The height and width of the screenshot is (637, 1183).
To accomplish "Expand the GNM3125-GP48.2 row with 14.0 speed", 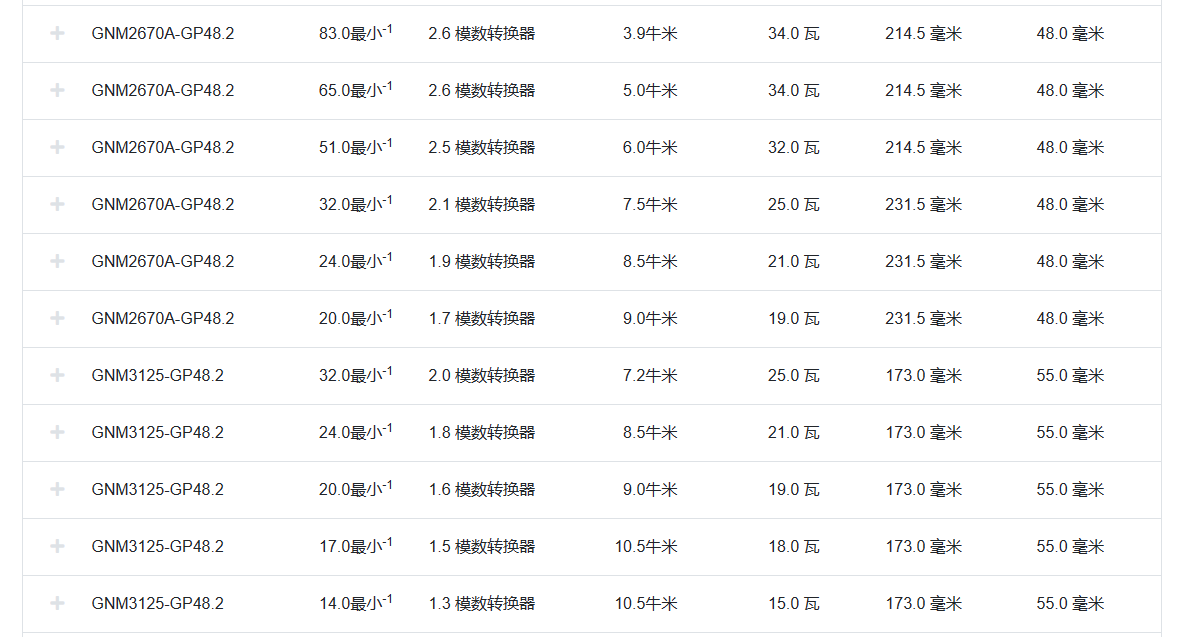I will click(x=57, y=603).
